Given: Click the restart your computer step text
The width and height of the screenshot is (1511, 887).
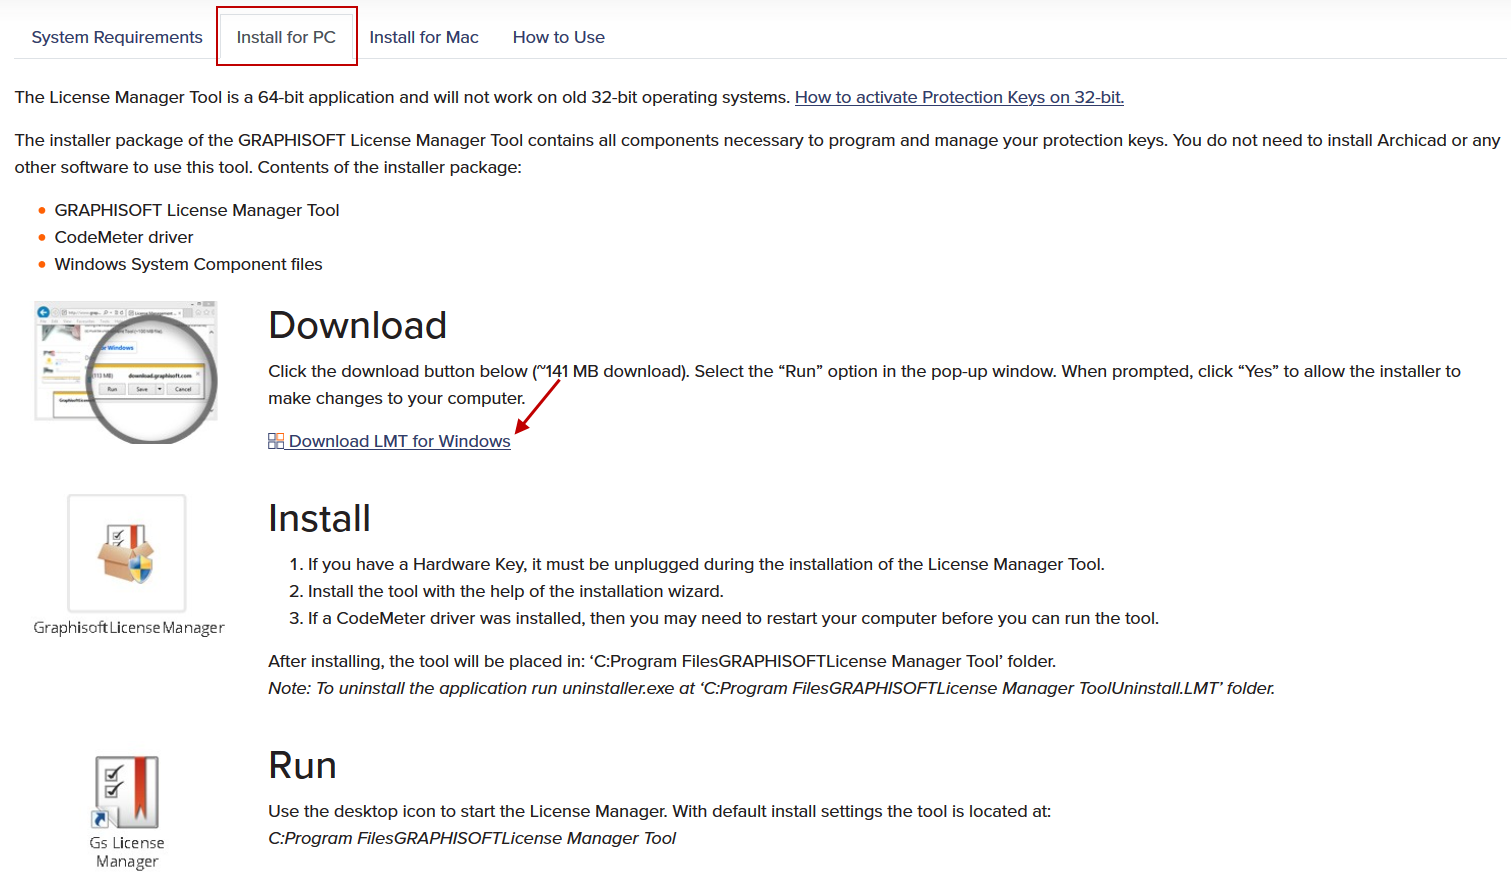Looking at the screenshot, I should [733, 618].
